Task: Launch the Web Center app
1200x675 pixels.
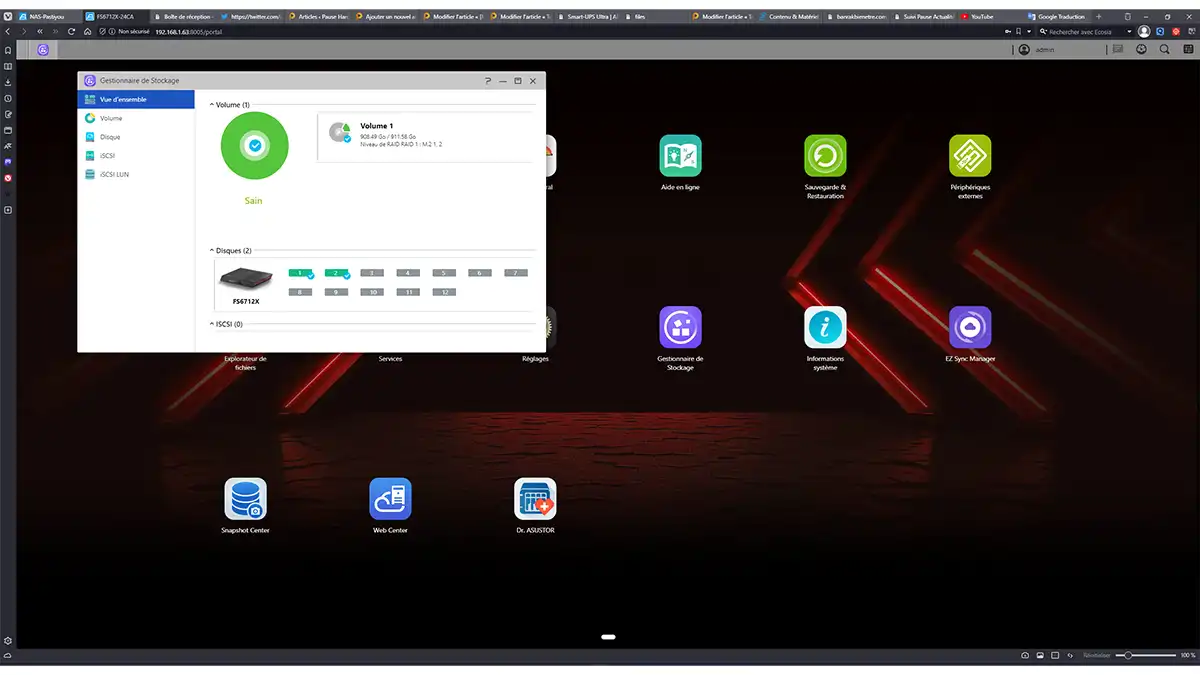Action: [390, 497]
